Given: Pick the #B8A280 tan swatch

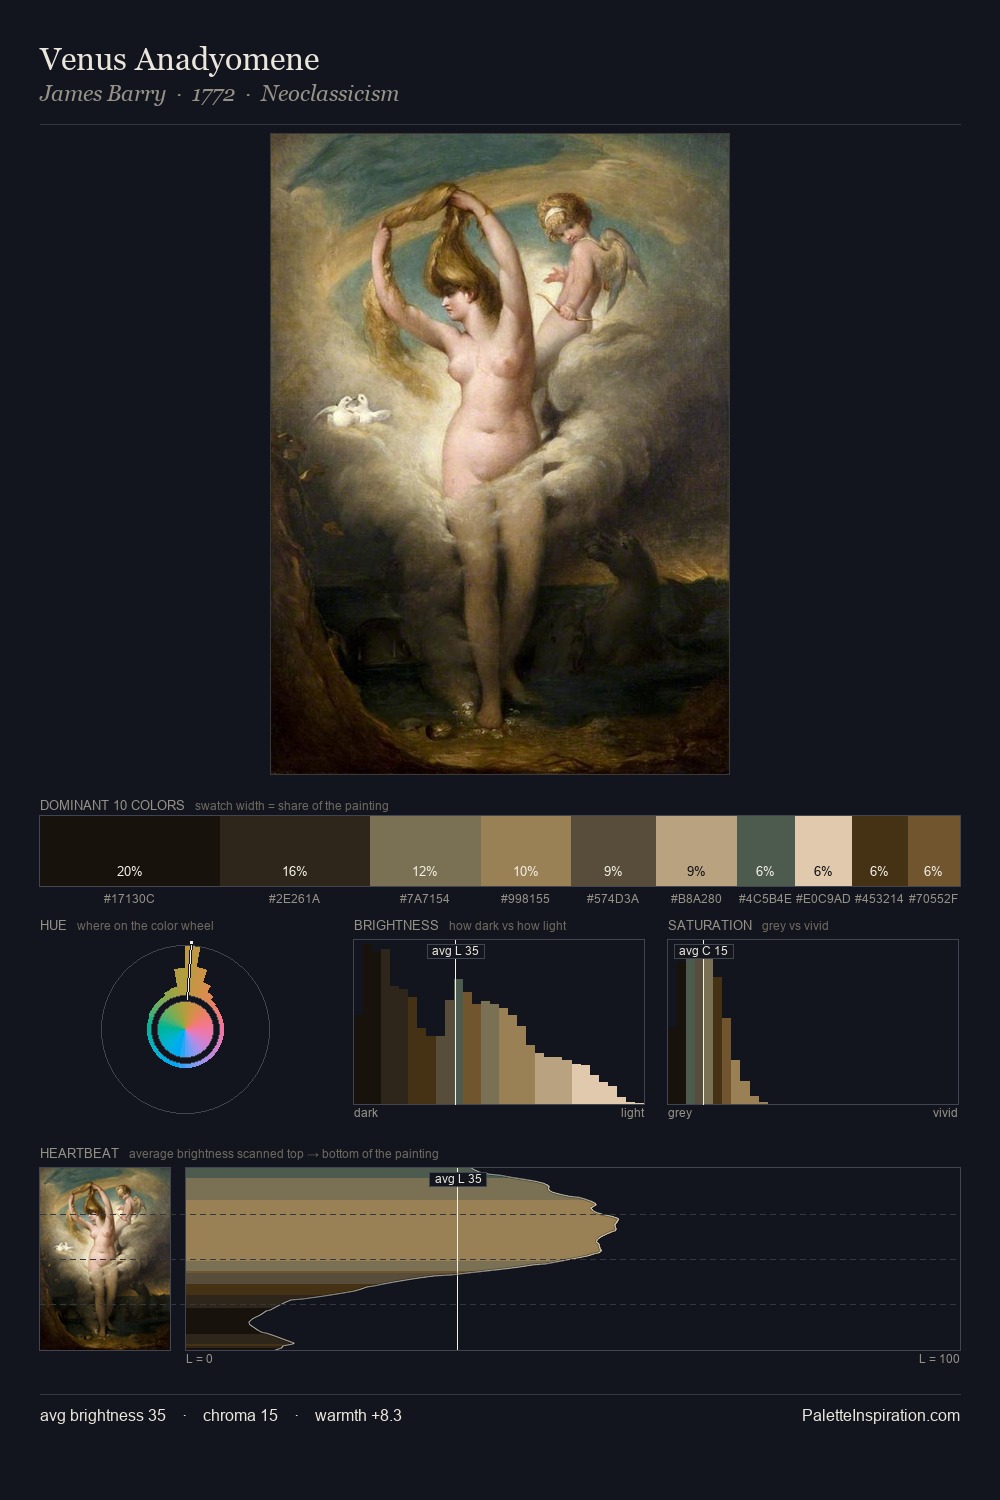Looking at the screenshot, I should tap(696, 851).
